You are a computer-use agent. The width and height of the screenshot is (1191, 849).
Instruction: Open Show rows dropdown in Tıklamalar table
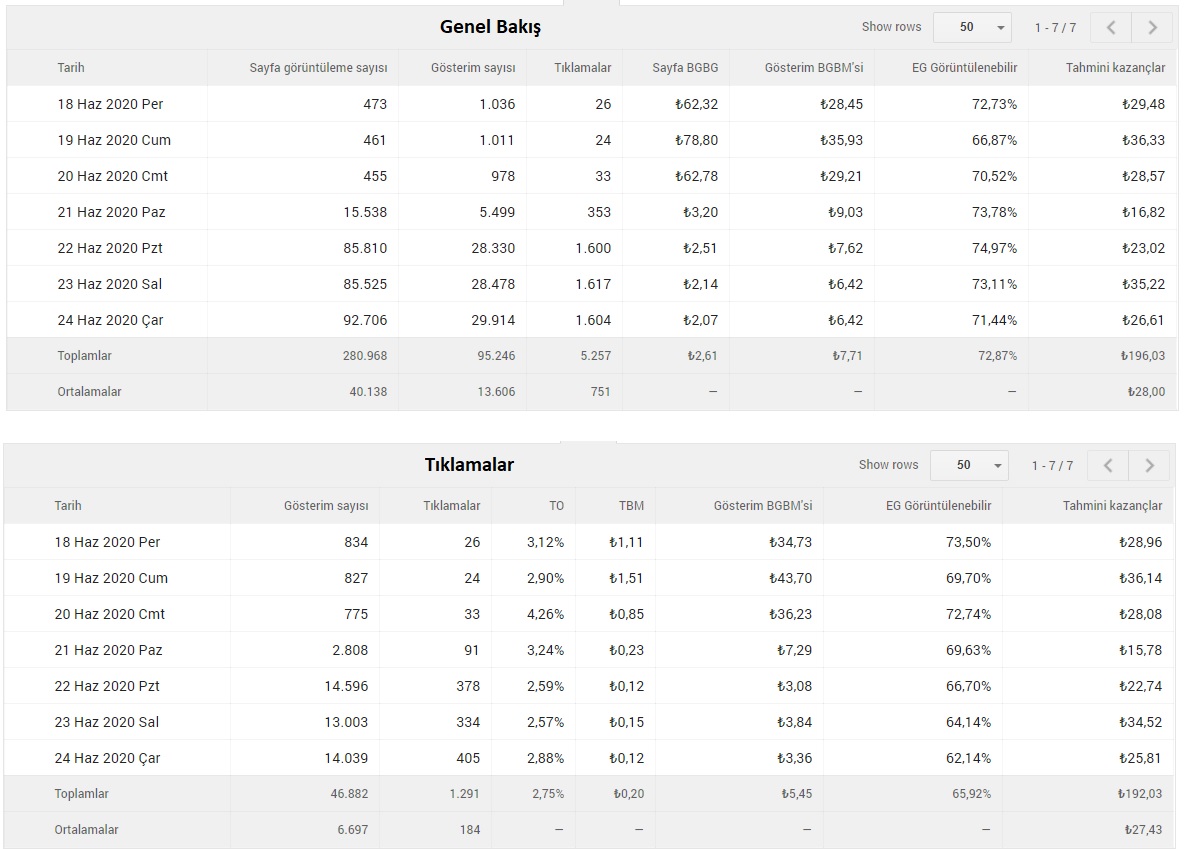click(x=969, y=465)
